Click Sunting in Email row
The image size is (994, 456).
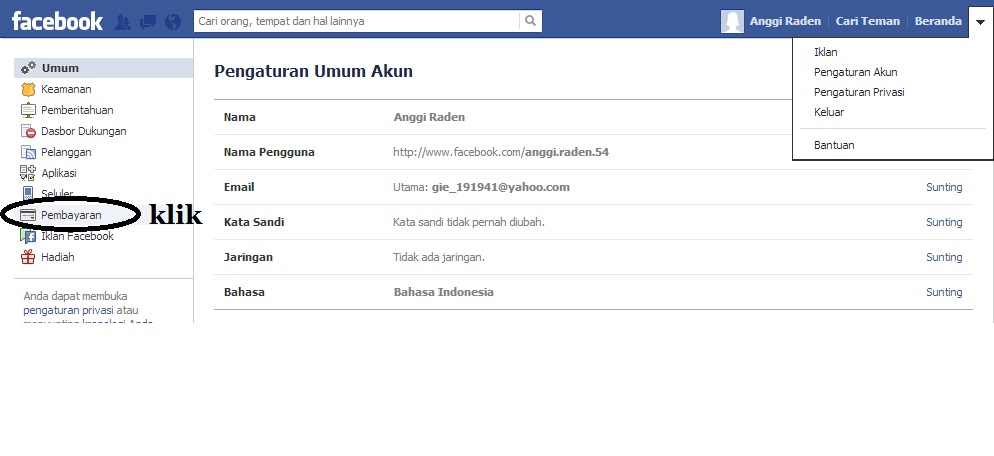click(944, 187)
